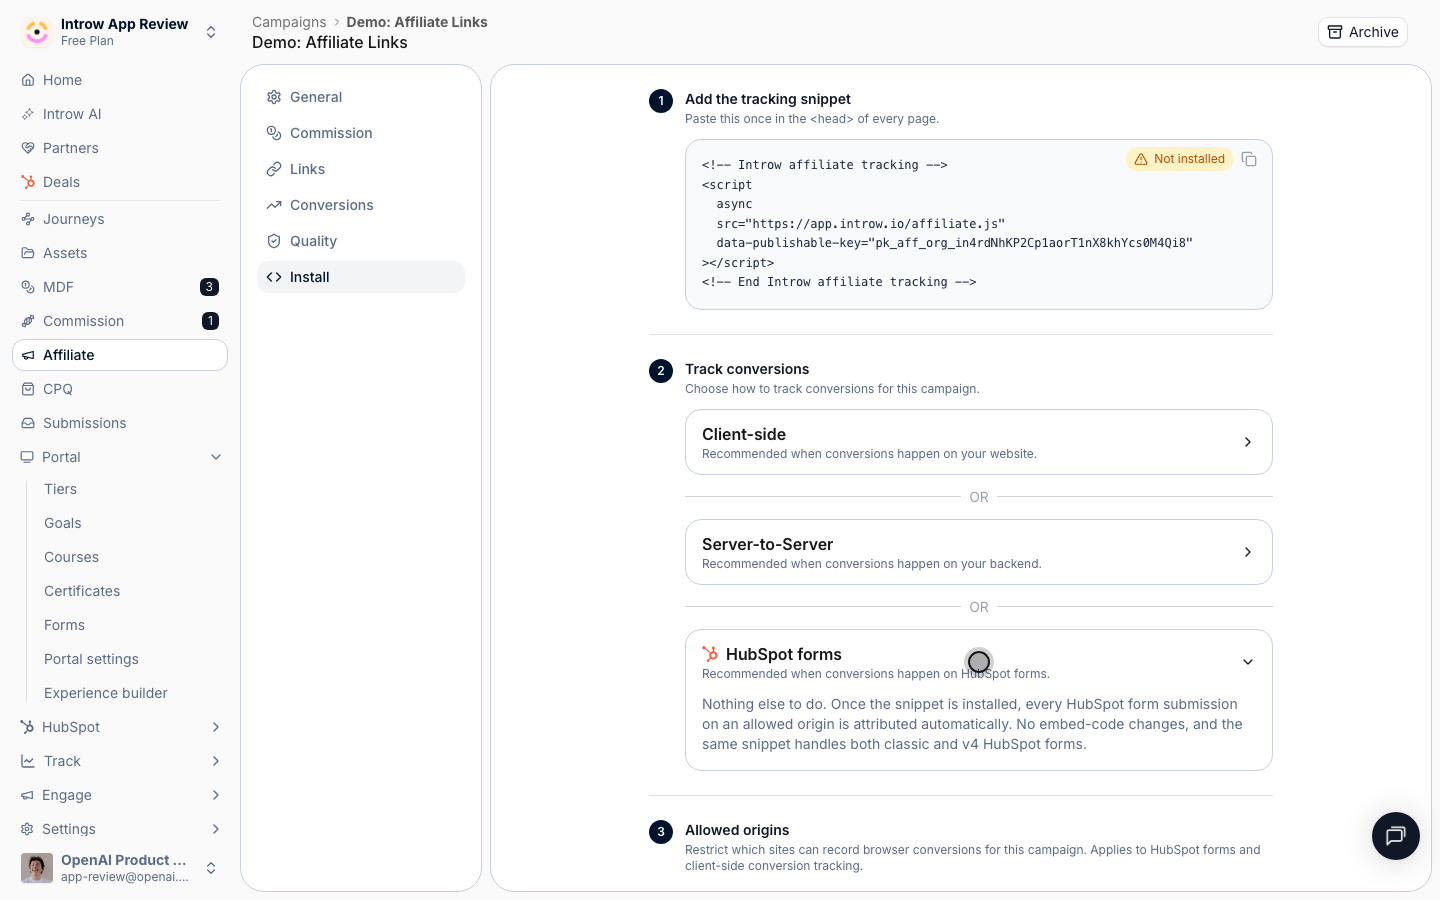The height and width of the screenshot is (900, 1440).
Task: Go to Campaigns breadcrumb link
Action: coord(289,22)
